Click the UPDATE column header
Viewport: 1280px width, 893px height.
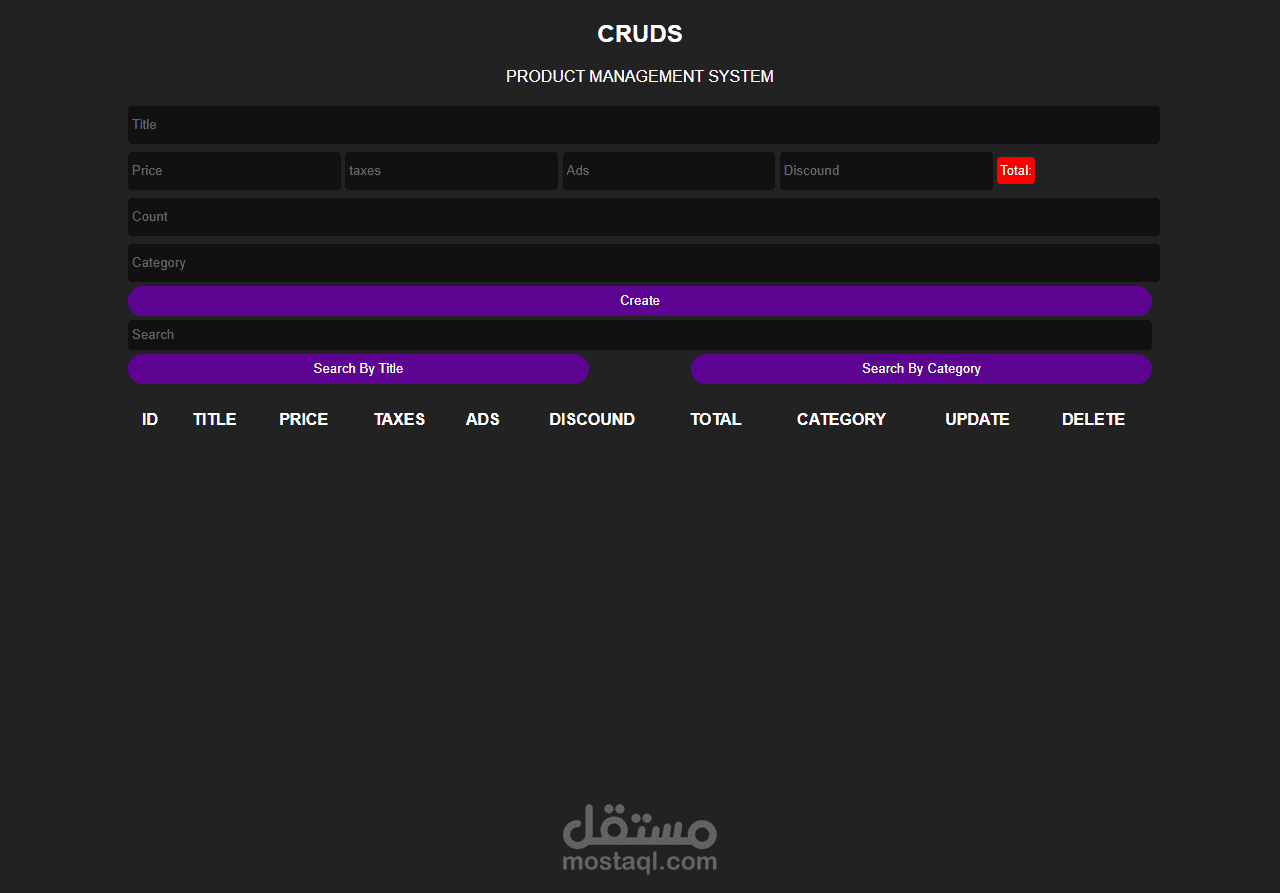coord(978,420)
